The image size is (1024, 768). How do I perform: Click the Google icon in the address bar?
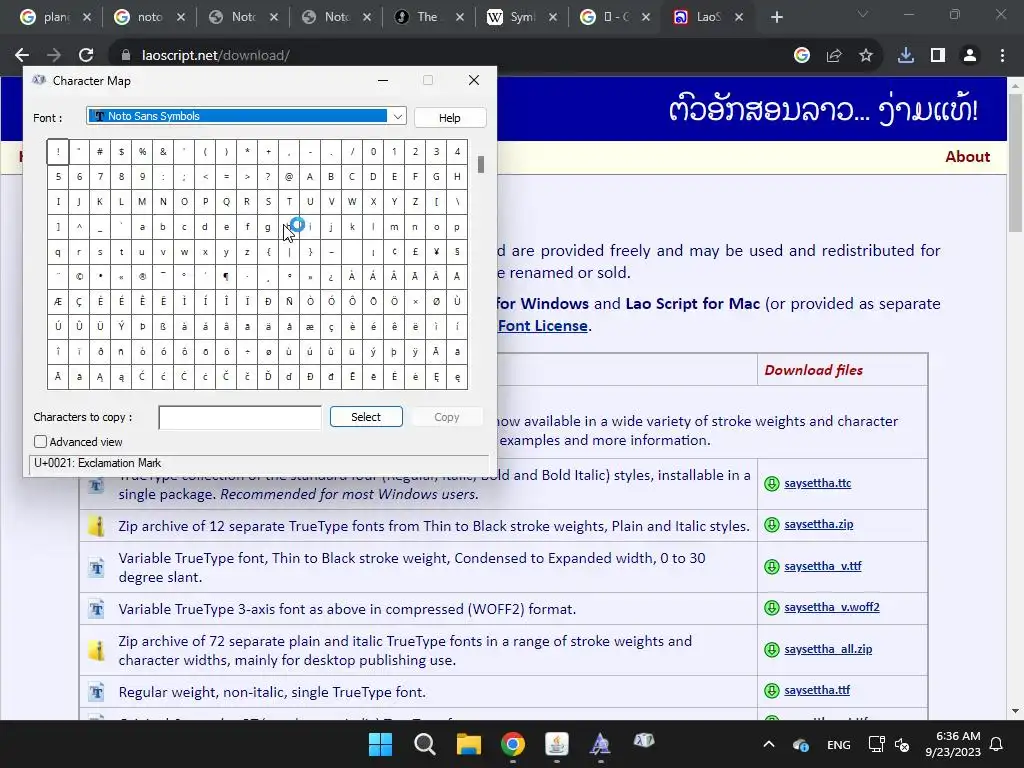coord(802,56)
